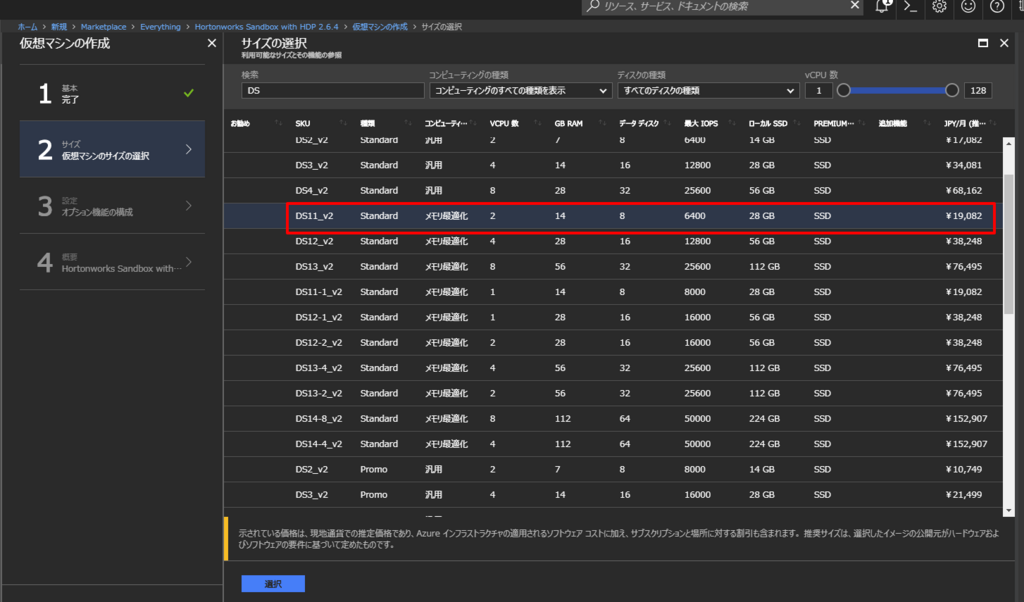The image size is (1024, 602).
Task: Sort by the VCPU count column
Action: (x=504, y=123)
